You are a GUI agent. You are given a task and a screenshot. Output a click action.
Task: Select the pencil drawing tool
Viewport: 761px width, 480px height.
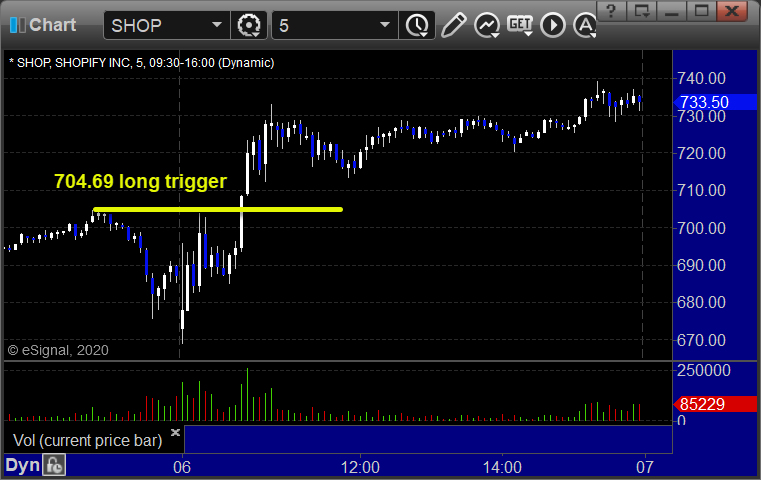tap(454, 25)
